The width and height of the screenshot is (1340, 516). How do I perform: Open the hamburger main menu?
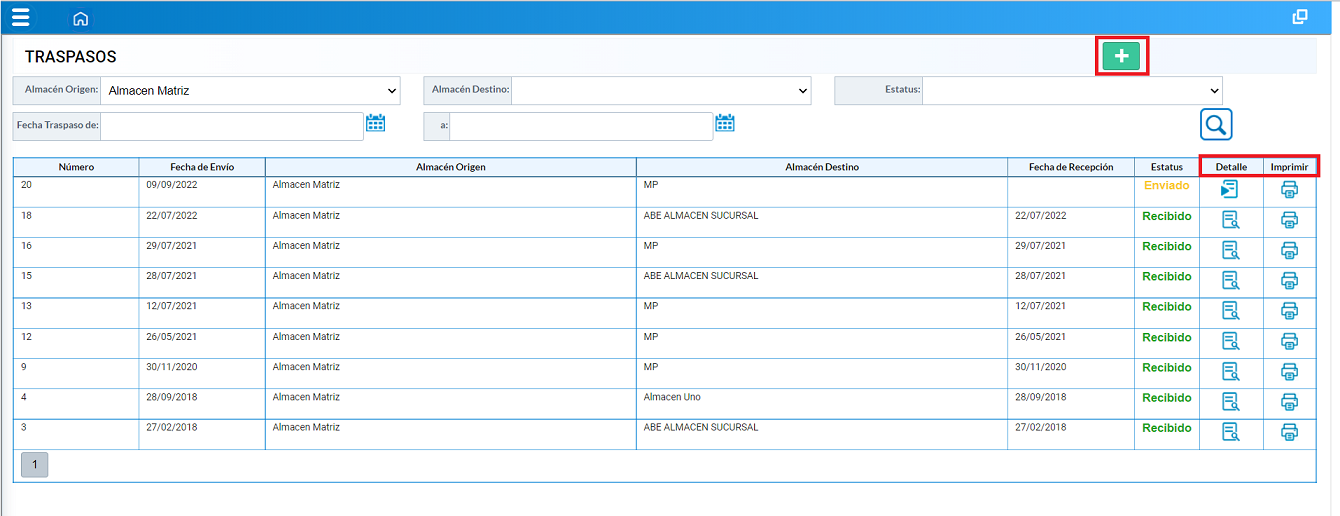point(20,17)
